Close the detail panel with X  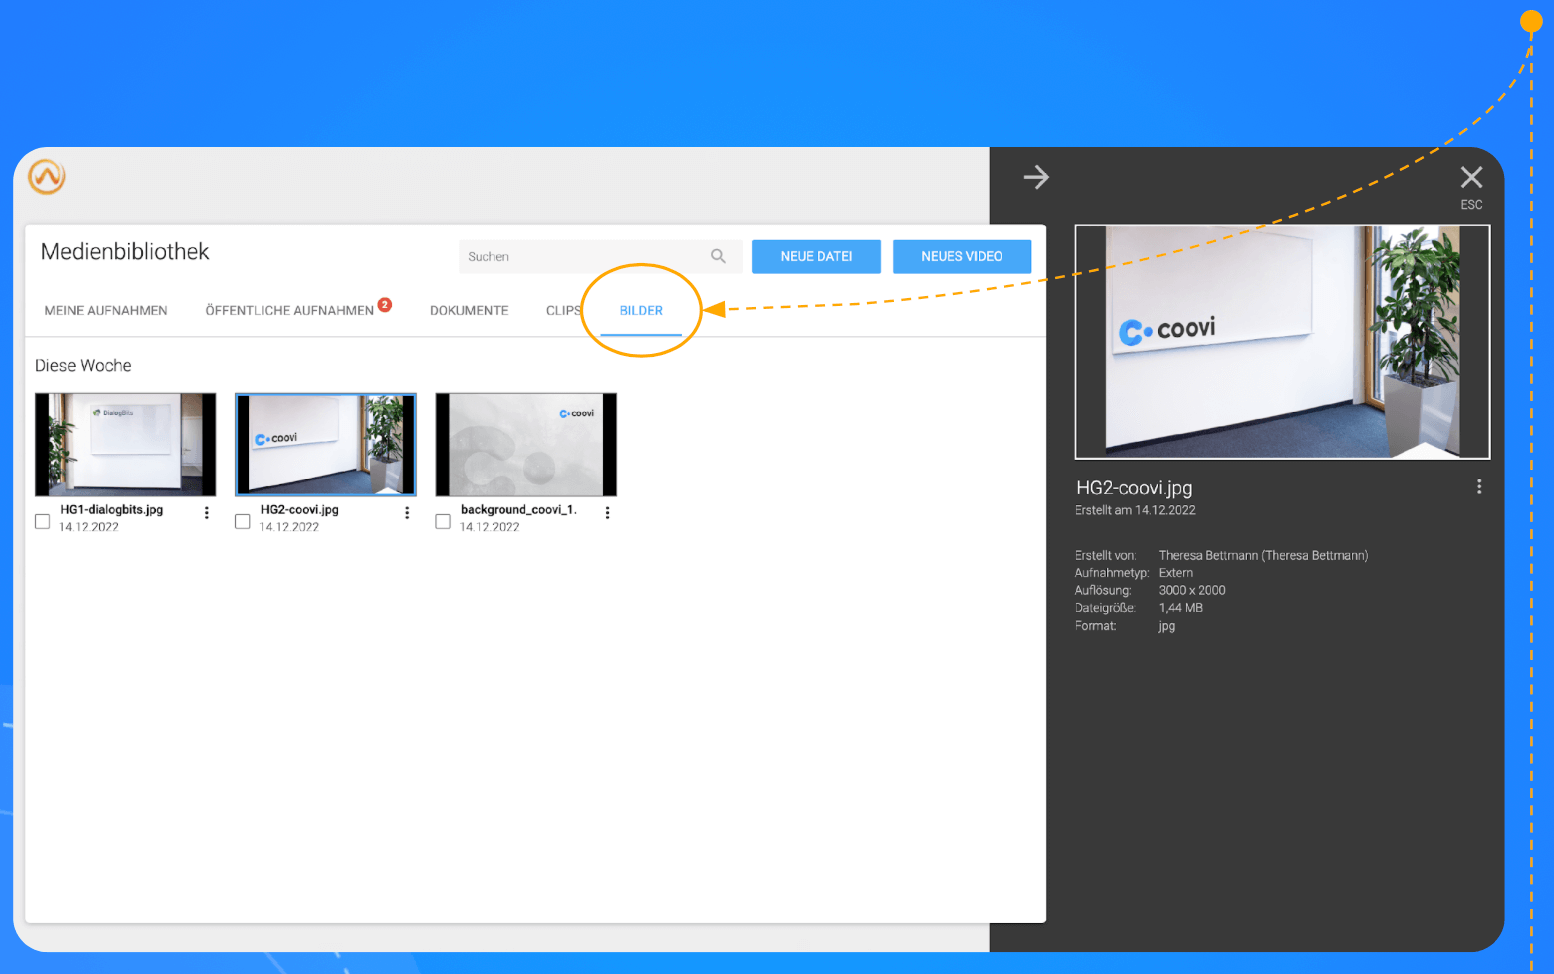1471,178
